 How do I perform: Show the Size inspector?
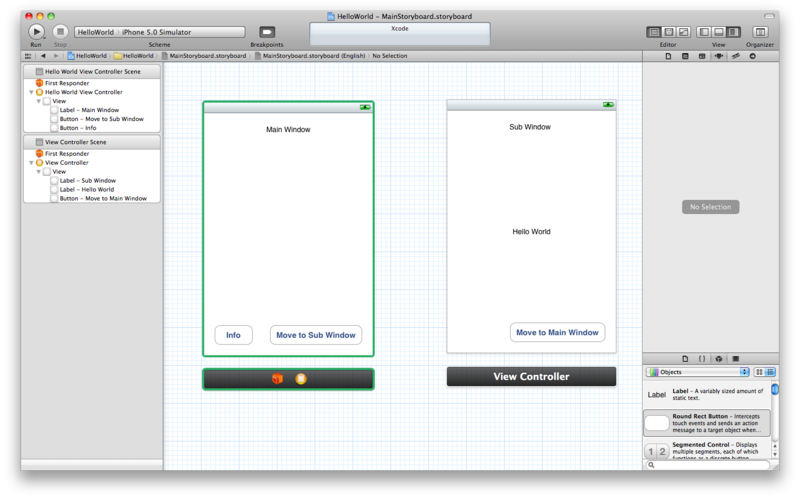click(736, 56)
